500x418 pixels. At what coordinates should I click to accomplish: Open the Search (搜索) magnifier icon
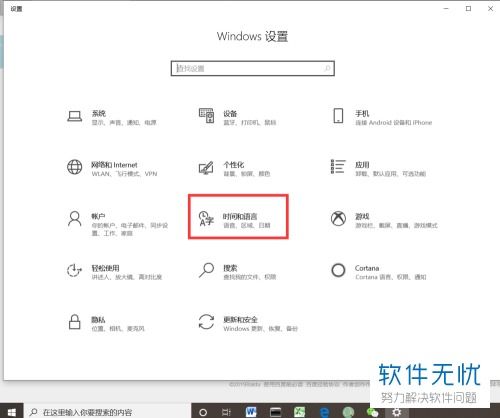pos(206,270)
